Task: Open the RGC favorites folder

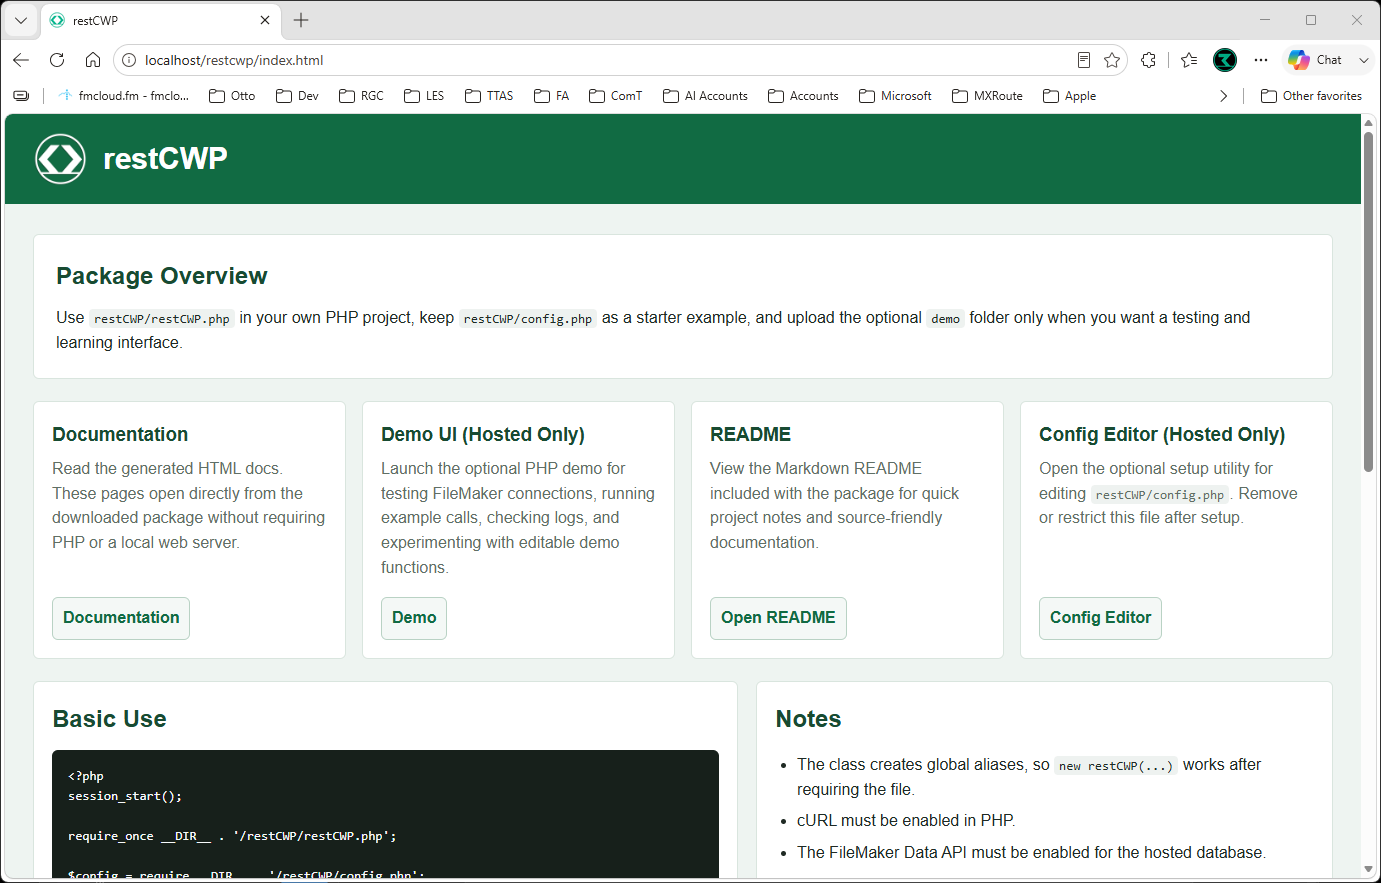Action: [x=362, y=96]
